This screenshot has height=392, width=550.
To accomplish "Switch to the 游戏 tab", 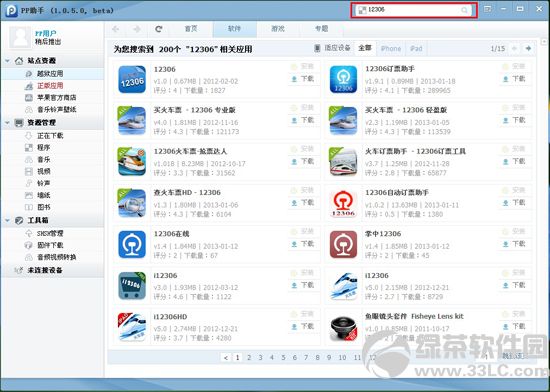I will (x=278, y=29).
